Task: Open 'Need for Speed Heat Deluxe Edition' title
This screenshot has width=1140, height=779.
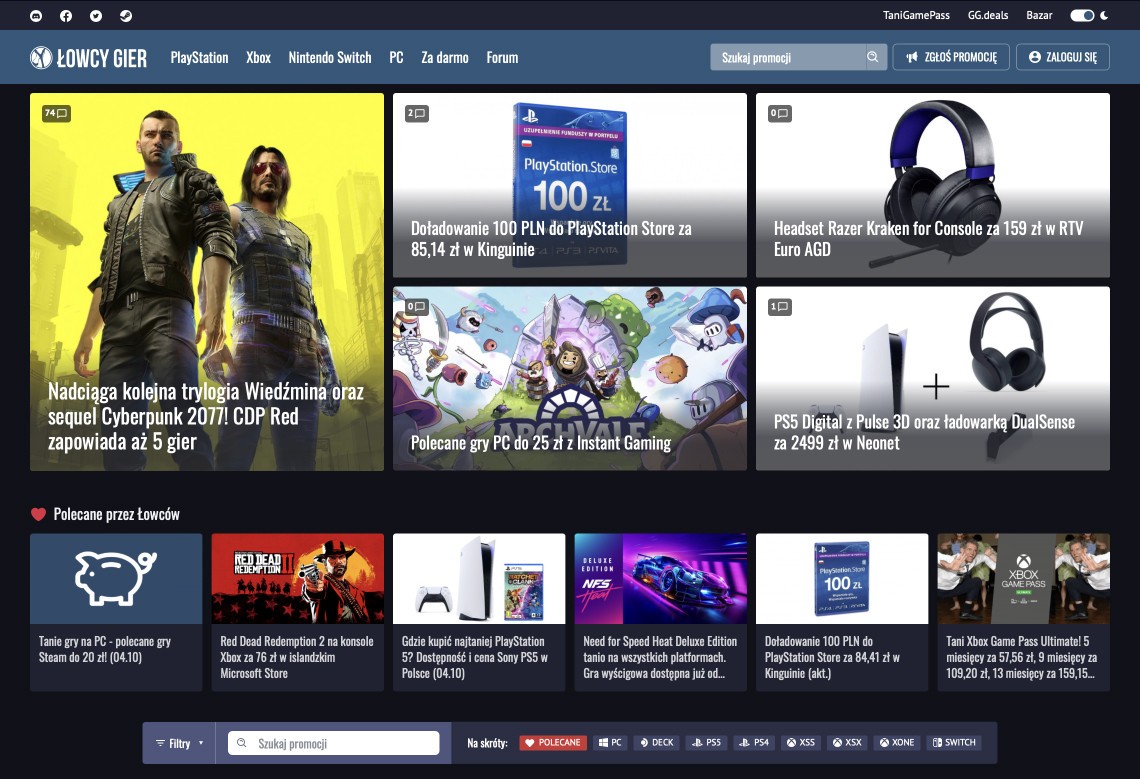Action: coord(660,658)
